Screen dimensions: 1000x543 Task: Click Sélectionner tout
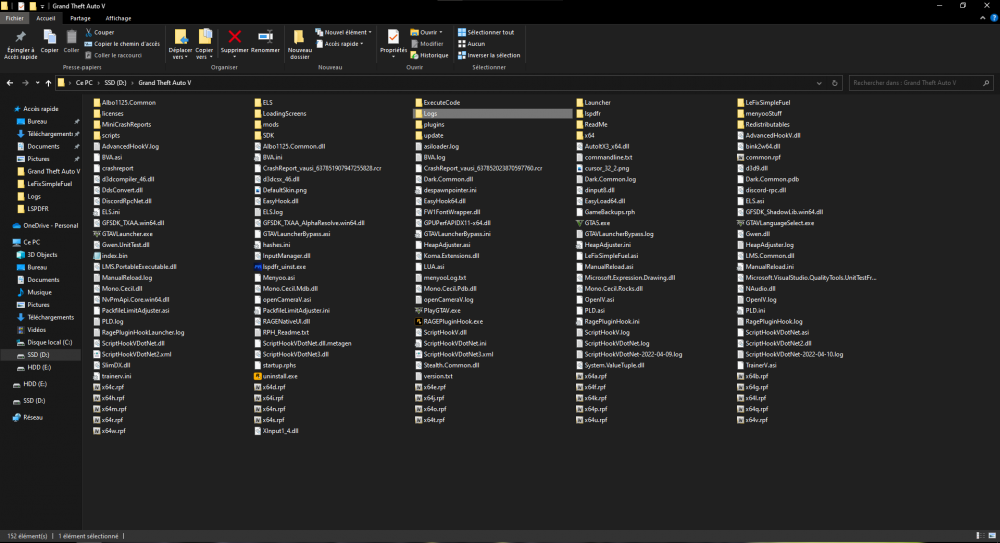(485, 32)
